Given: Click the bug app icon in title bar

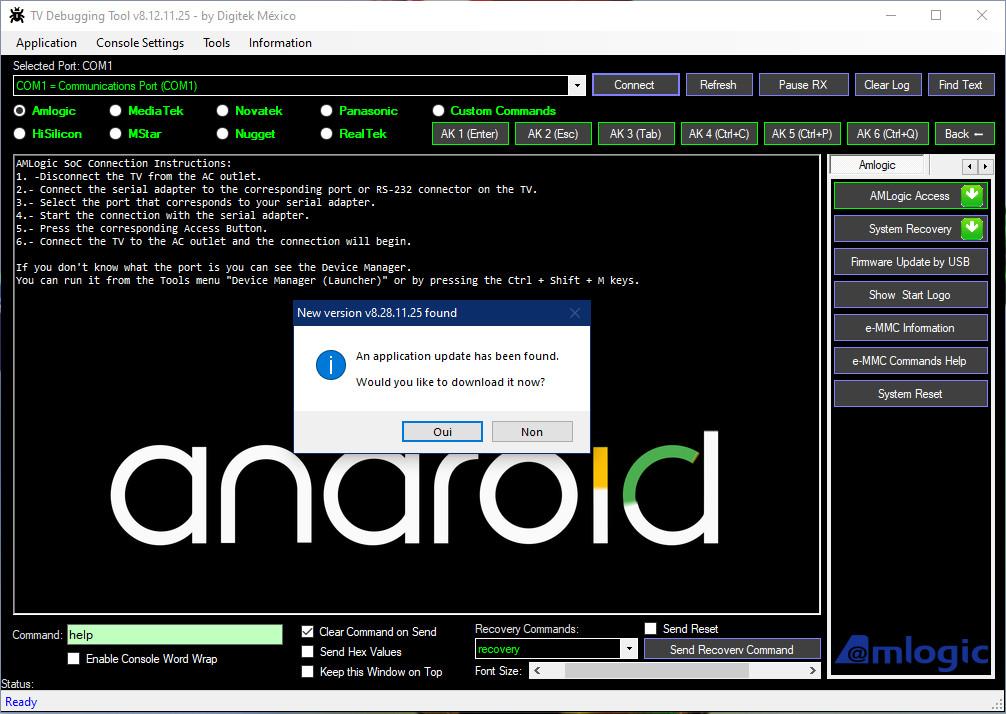Looking at the screenshot, I should (x=17, y=15).
